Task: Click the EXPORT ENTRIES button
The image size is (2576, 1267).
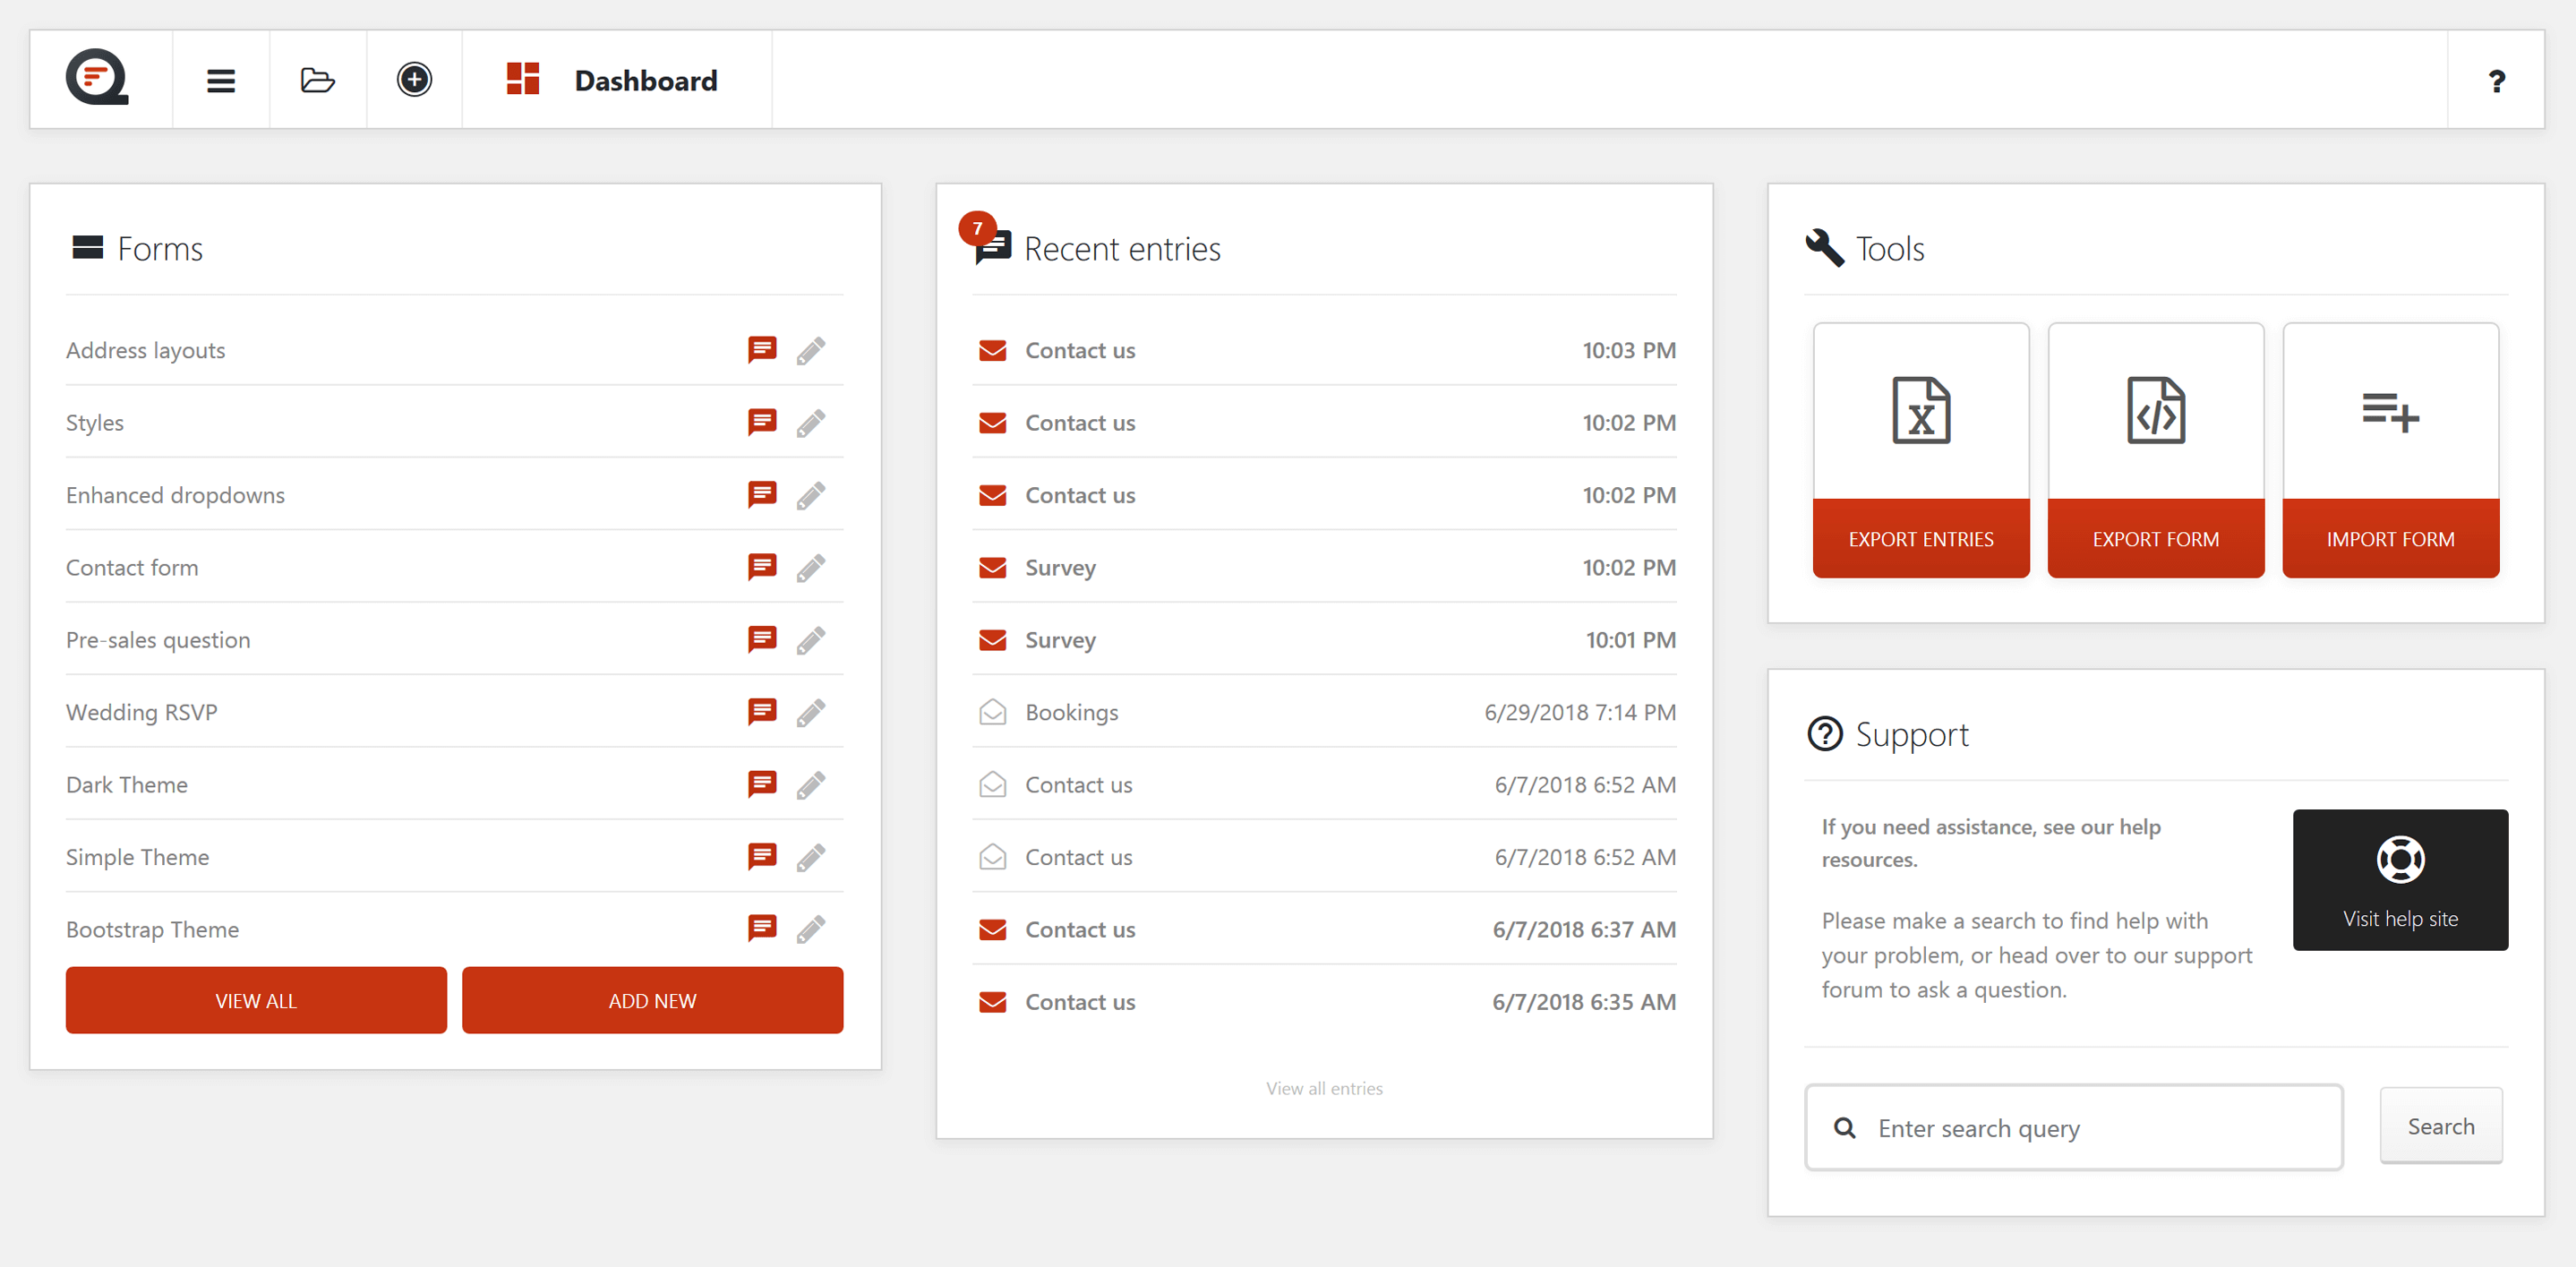Action: [x=1920, y=539]
